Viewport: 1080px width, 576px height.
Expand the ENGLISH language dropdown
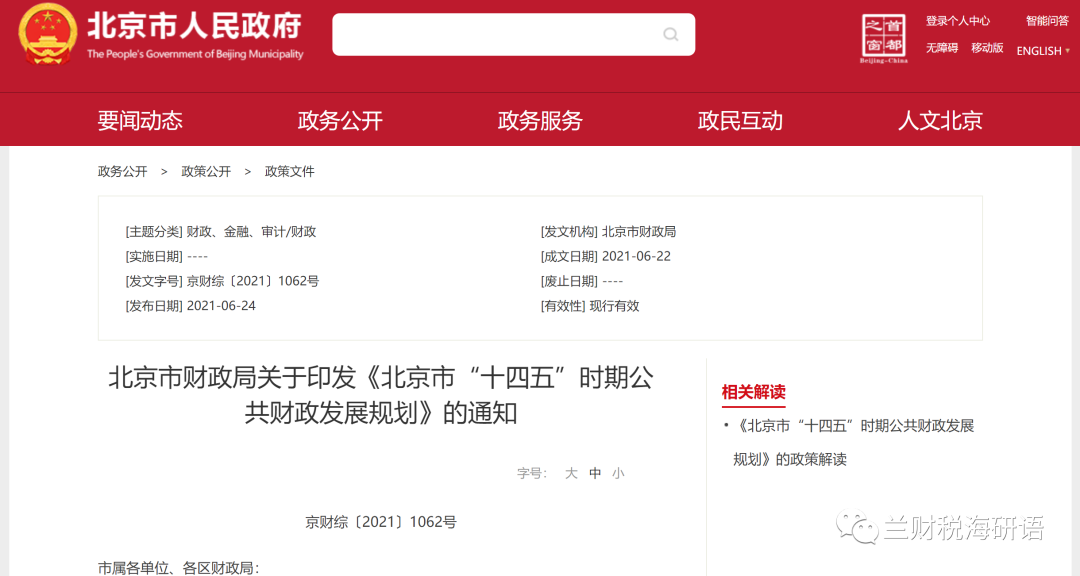[1043, 51]
